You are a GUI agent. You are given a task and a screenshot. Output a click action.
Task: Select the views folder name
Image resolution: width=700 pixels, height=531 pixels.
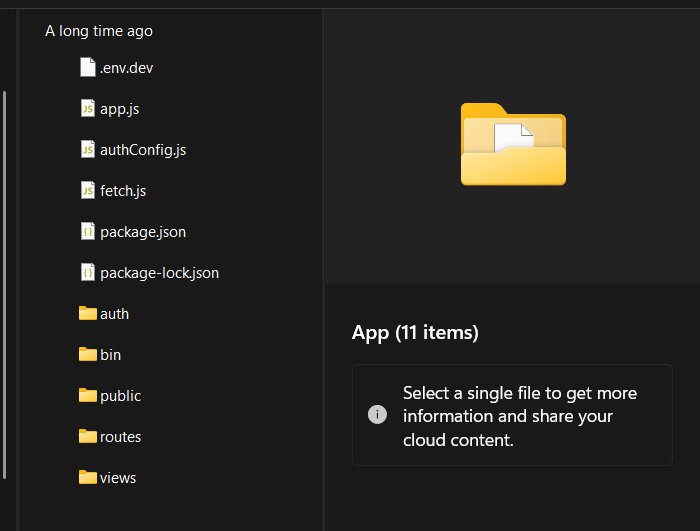tap(118, 478)
